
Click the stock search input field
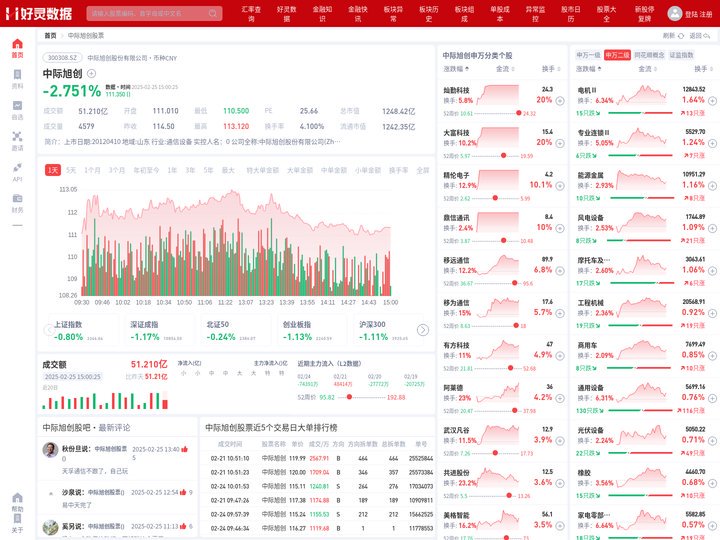pyautogui.click(x=147, y=13)
